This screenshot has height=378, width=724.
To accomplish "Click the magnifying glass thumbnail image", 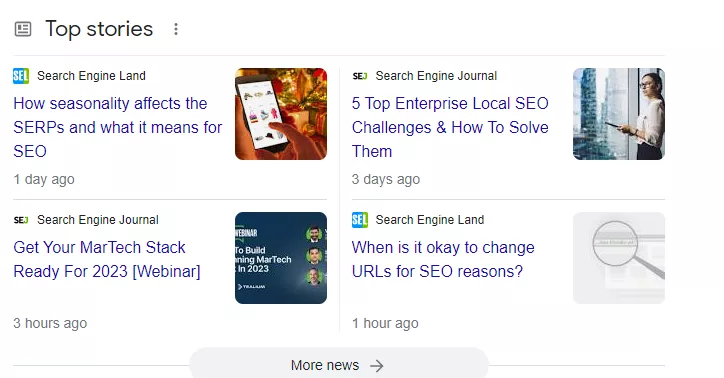I will pyautogui.click(x=619, y=258).
